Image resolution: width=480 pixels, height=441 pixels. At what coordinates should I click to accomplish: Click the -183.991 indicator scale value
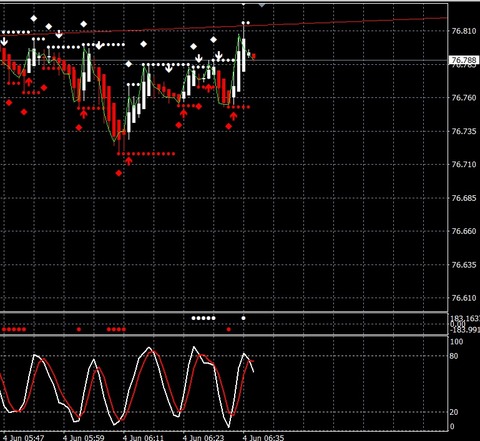(465, 330)
